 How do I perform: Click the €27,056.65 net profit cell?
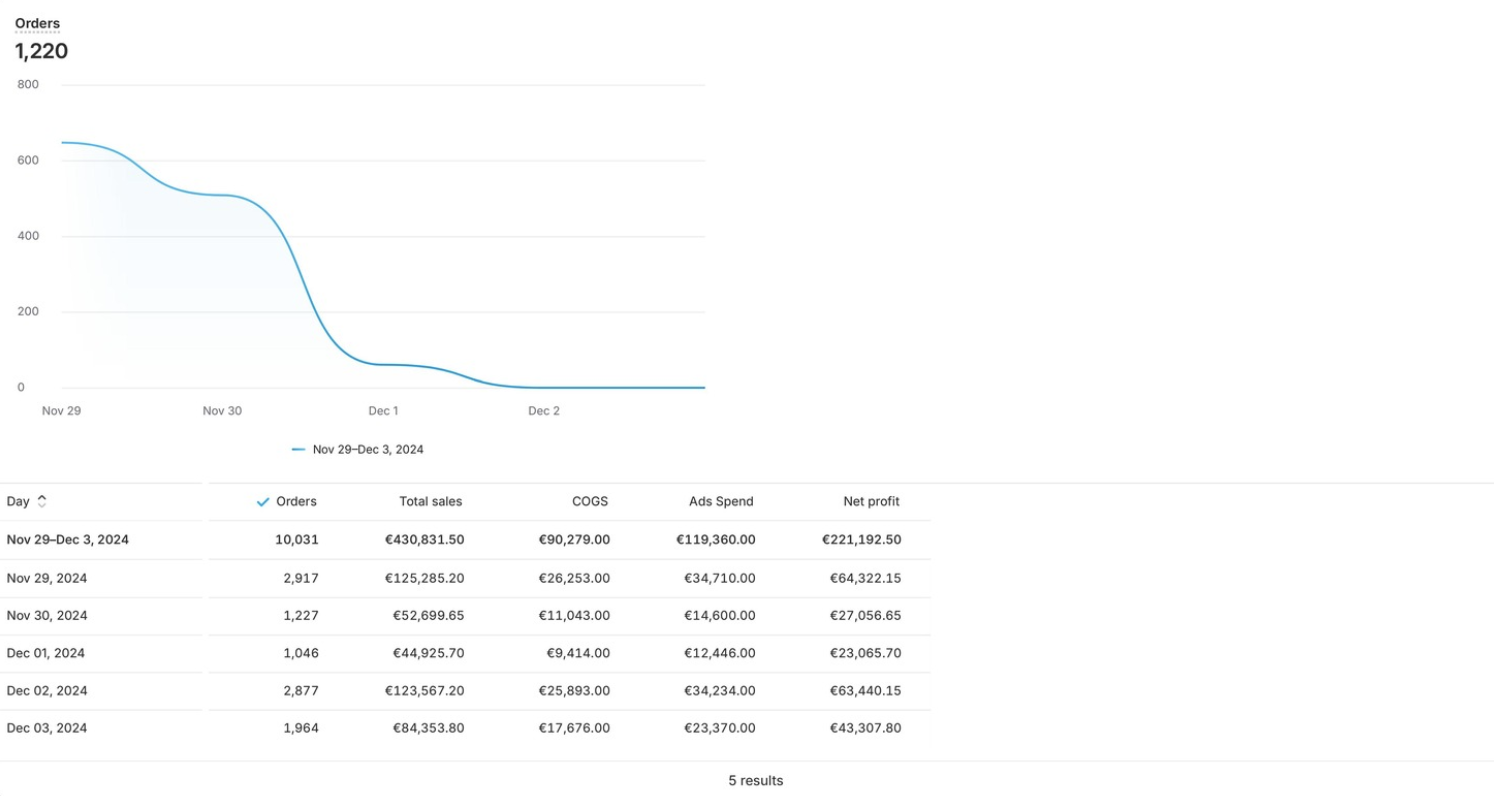tap(866, 616)
